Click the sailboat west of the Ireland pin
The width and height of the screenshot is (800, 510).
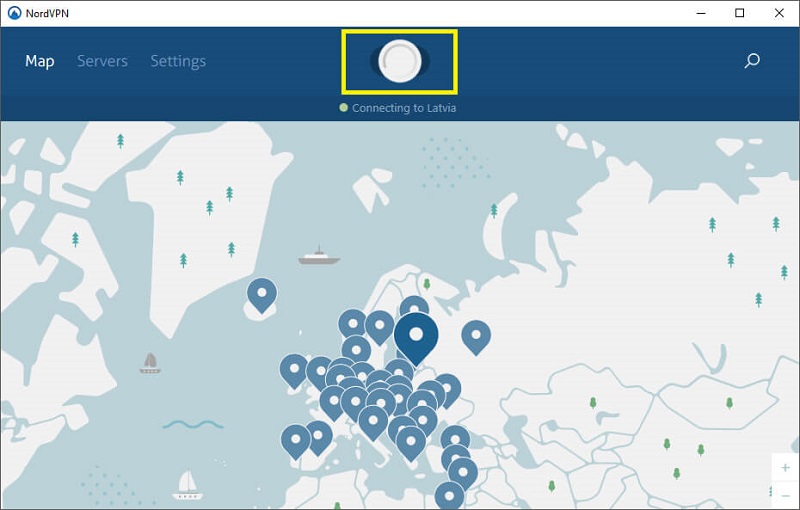[x=150, y=363]
